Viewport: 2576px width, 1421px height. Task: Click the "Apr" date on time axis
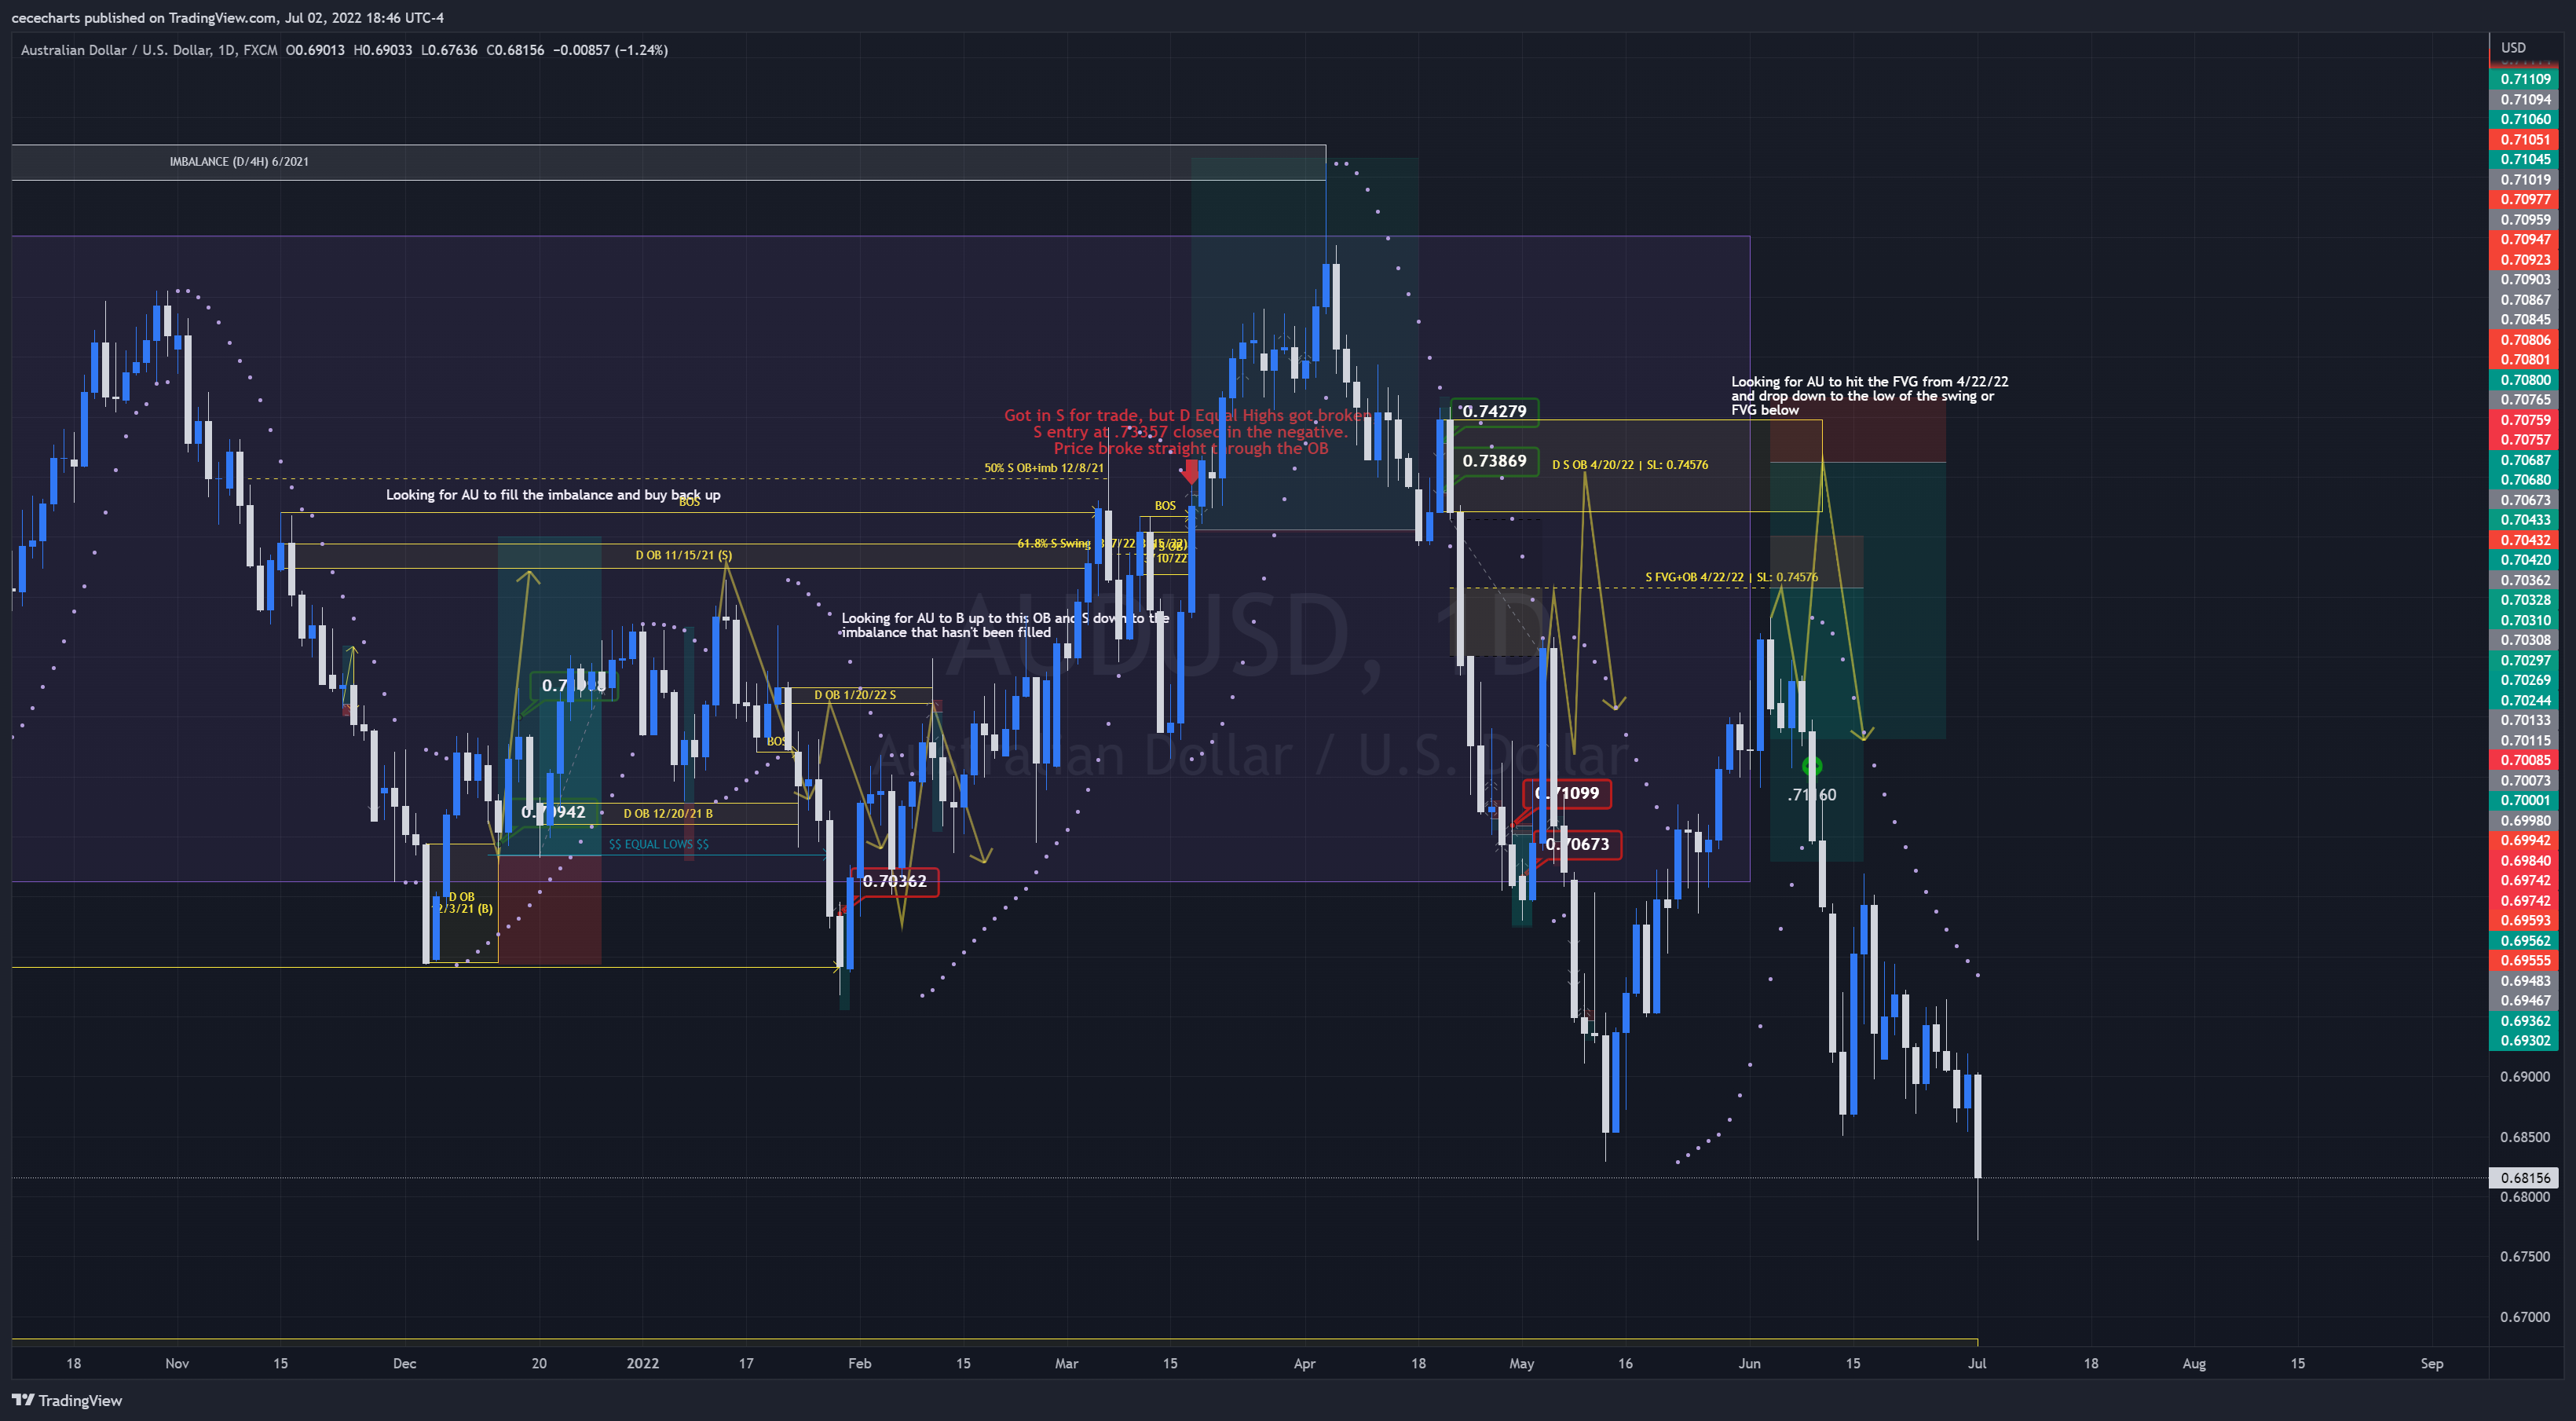point(1304,1363)
